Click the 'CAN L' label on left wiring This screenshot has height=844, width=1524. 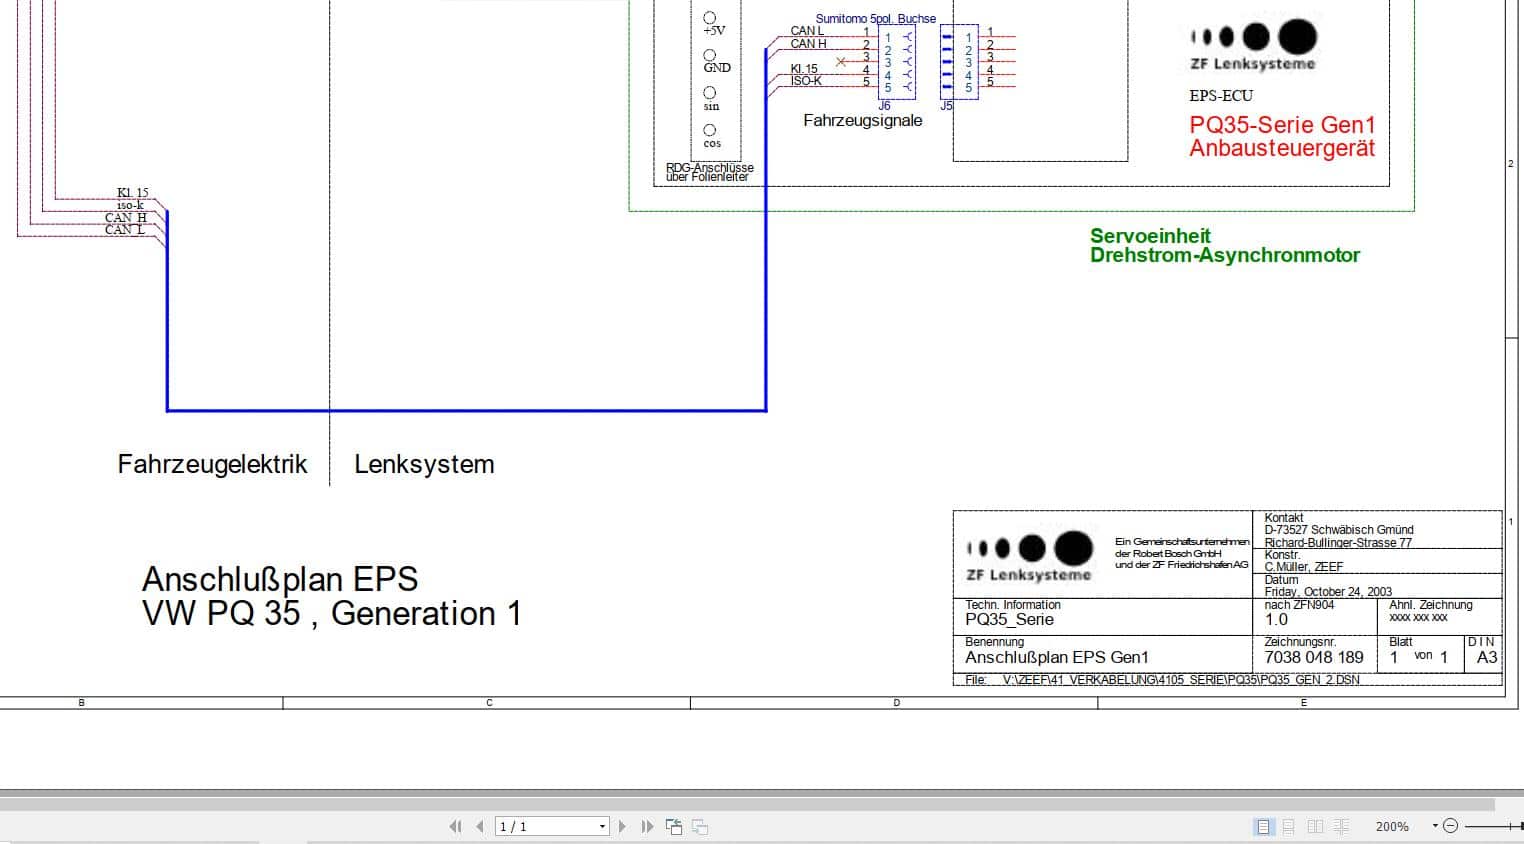[x=125, y=229]
